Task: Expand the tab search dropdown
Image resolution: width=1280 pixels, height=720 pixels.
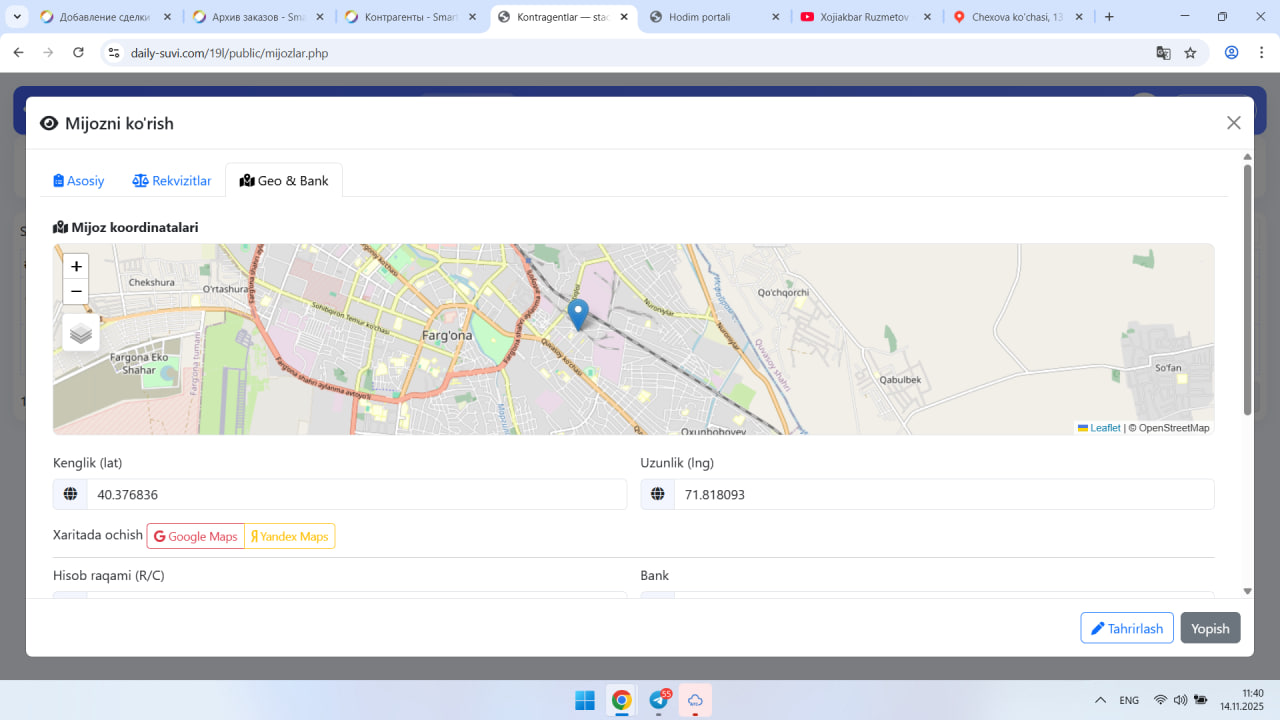Action: coord(17,17)
